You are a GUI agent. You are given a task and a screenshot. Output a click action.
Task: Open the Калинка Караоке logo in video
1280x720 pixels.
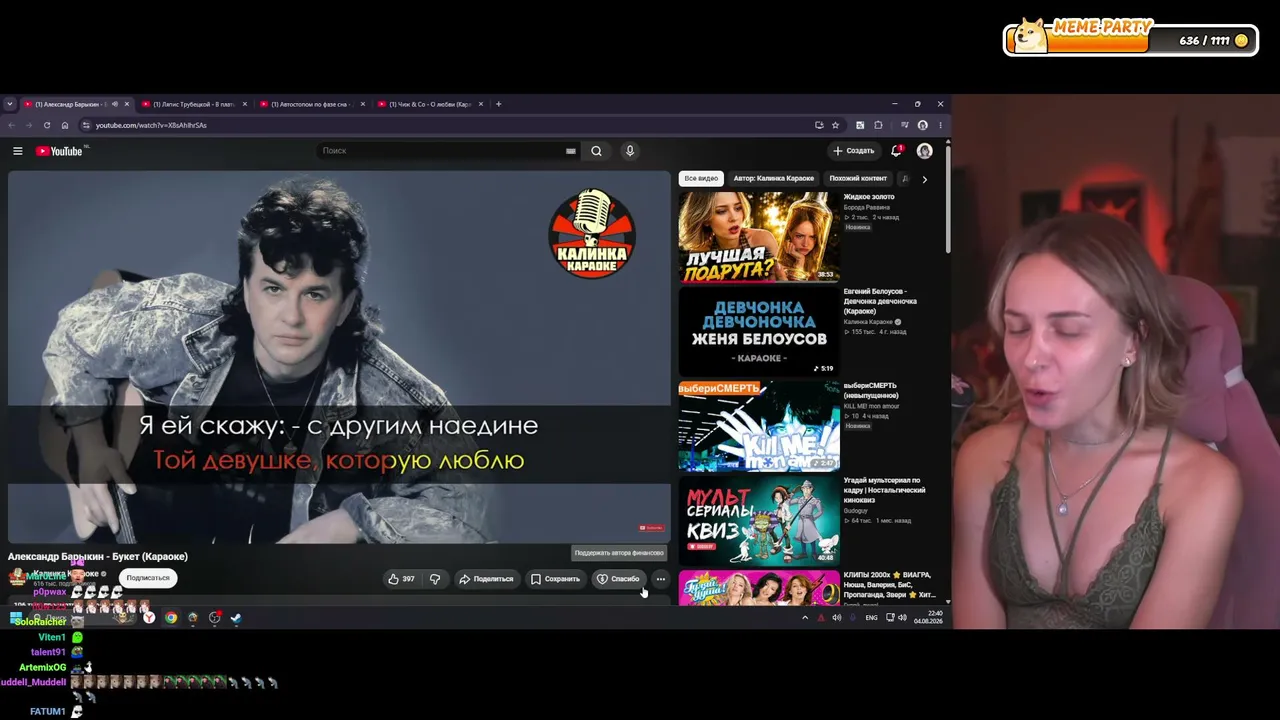point(592,234)
